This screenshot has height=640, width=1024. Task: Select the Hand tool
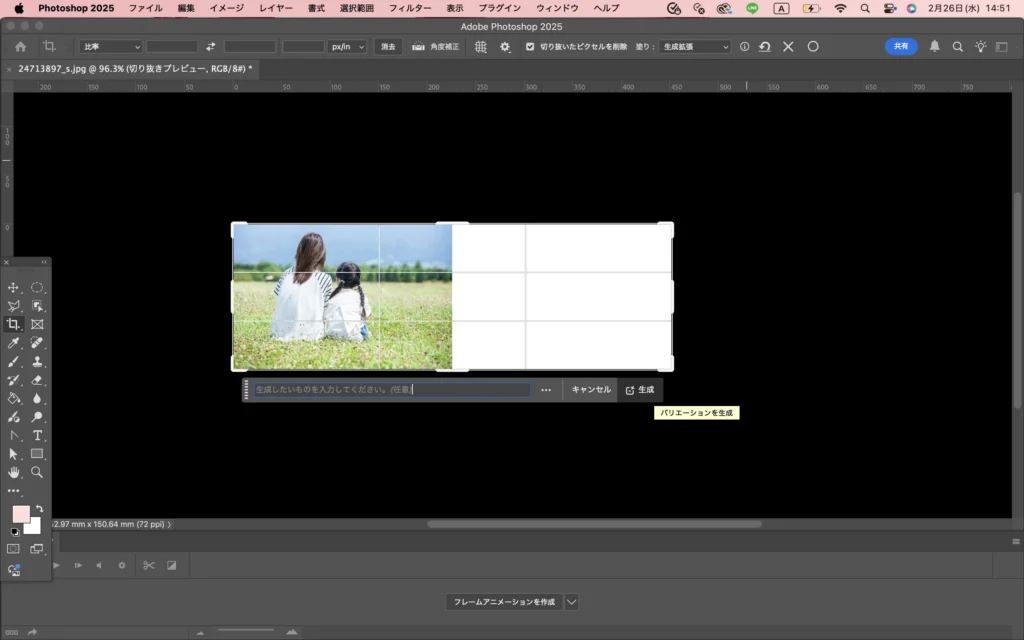[x=14, y=472]
